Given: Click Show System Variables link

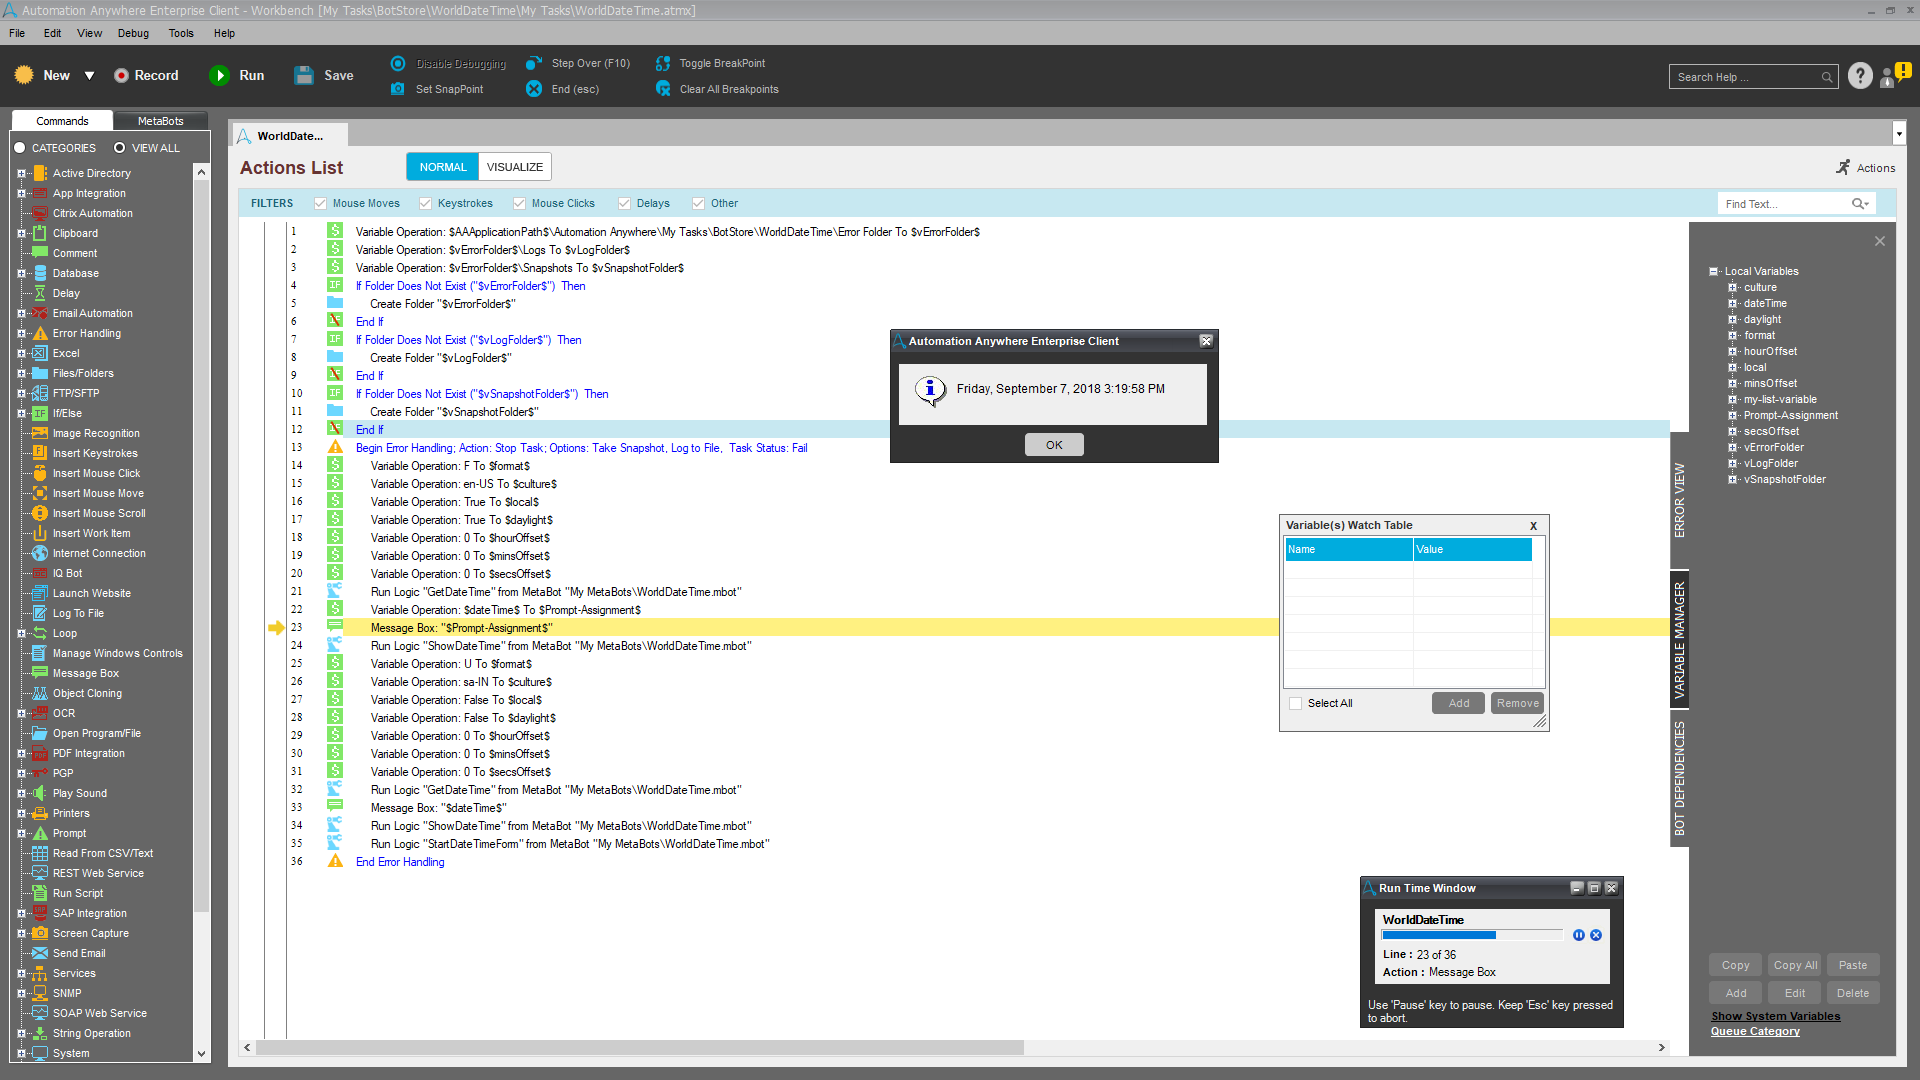Looking at the screenshot, I should click(x=1775, y=1016).
